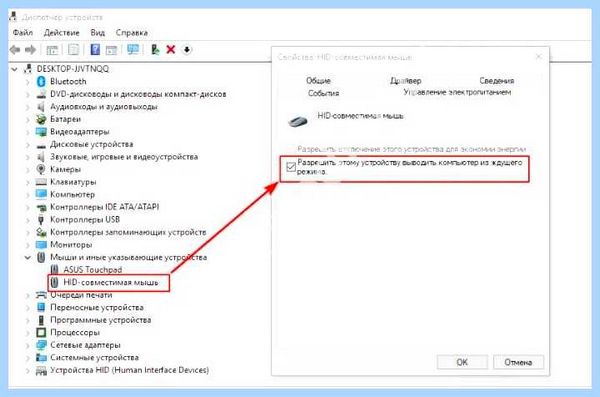Viewport: 600px width, 397px height.
Task: Click the mouse icon in properties dialog
Action: pyautogui.click(x=298, y=121)
